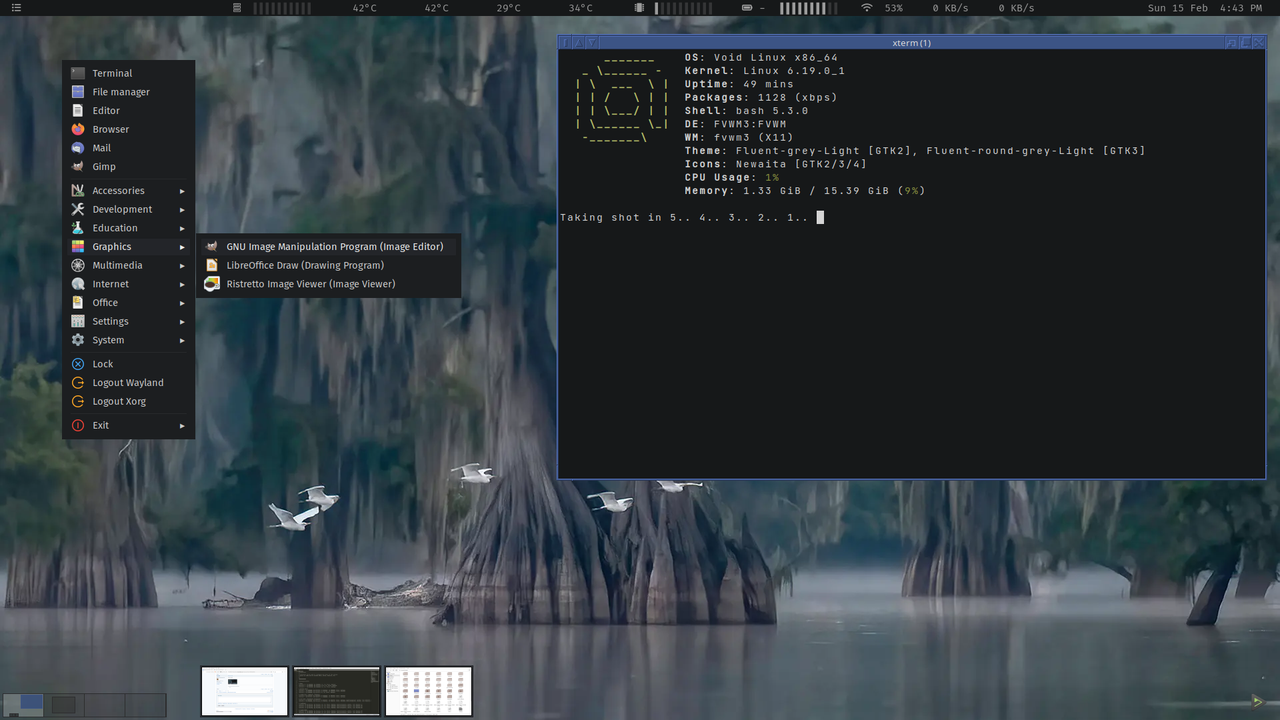Select the Graphics menu label
Viewport: 1280px width, 720px height.
point(112,247)
